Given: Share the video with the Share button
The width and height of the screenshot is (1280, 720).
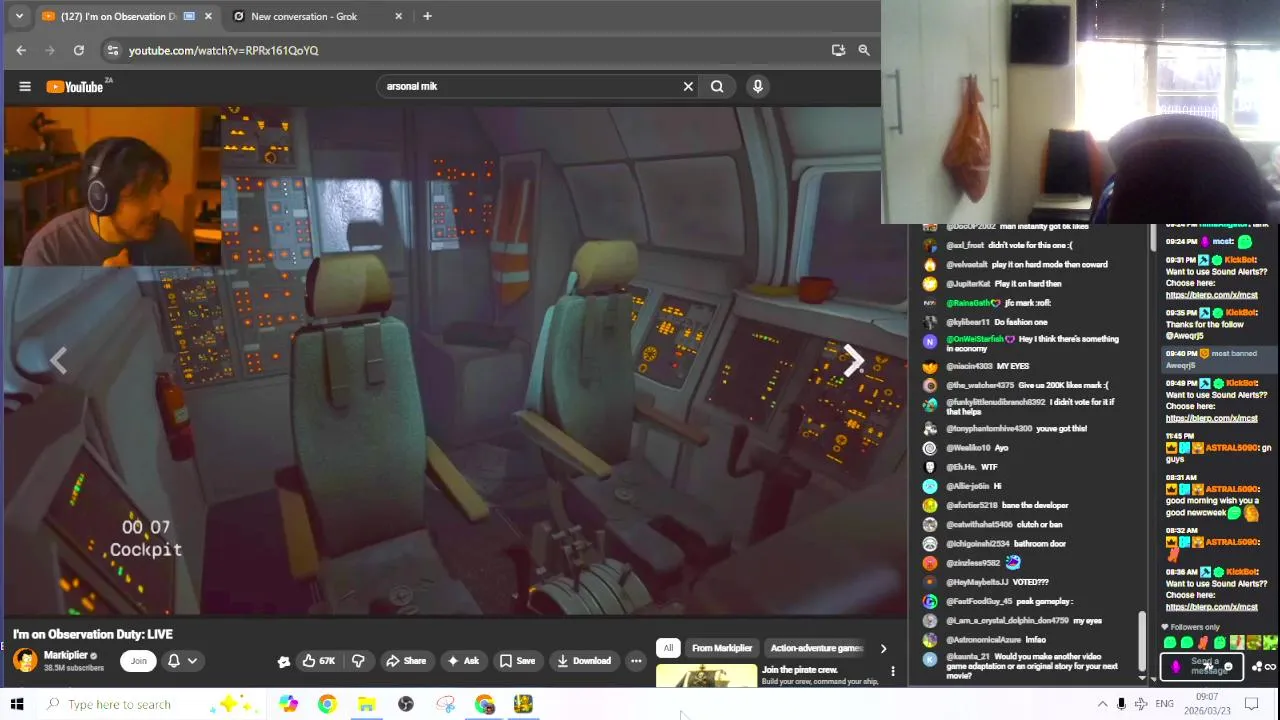Looking at the screenshot, I should click(x=406, y=661).
